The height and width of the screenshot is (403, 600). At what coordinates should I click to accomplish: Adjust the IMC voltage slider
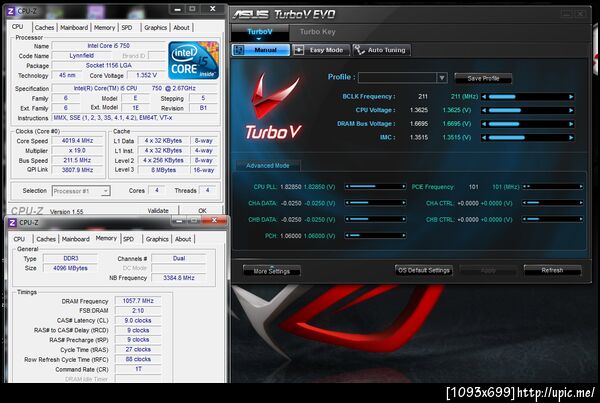pos(528,138)
